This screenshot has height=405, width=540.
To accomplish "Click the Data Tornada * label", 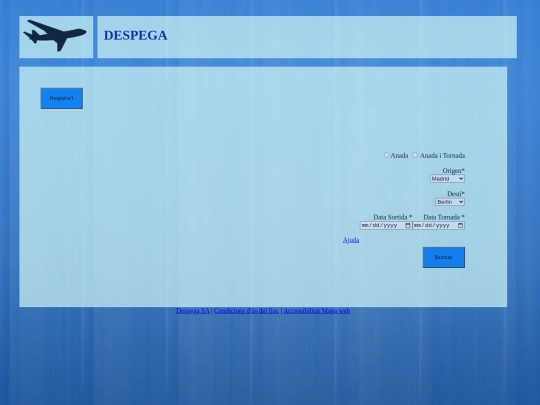I will [x=444, y=217].
